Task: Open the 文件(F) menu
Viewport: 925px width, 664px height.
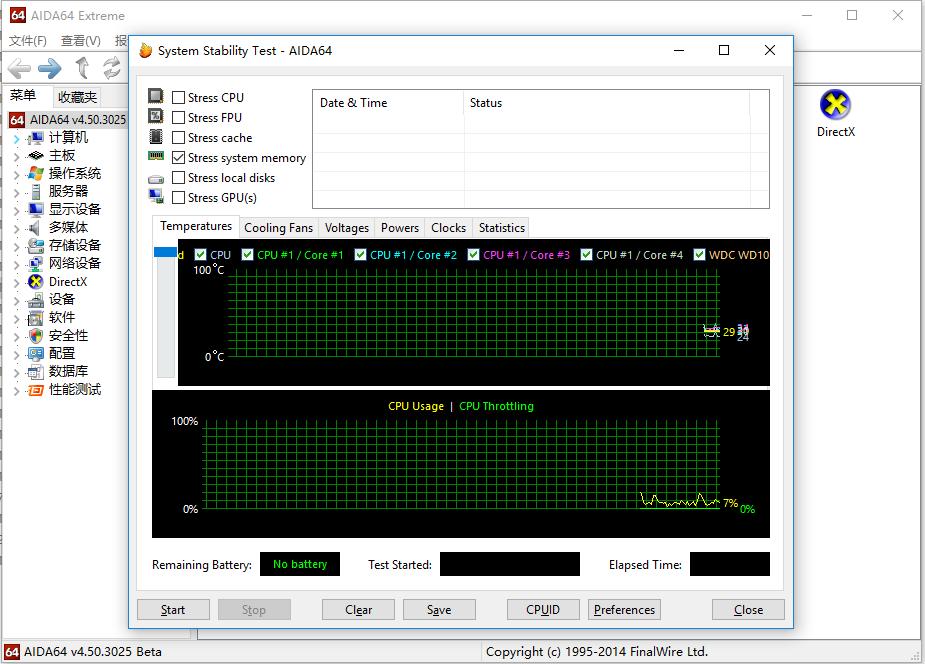Action: click(28, 41)
